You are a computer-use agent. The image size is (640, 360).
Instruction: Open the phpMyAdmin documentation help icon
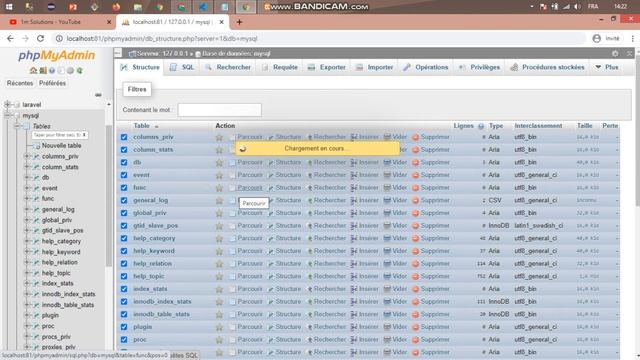52,71
